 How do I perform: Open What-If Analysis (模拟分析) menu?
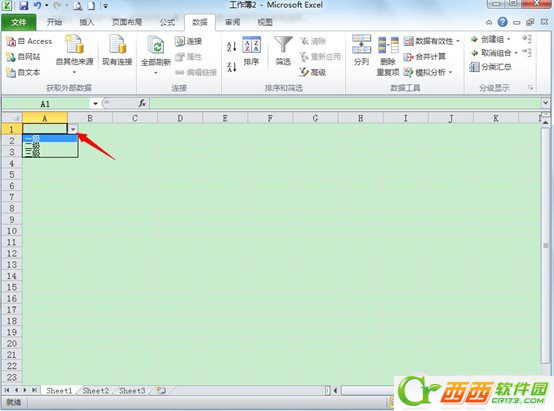[x=425, y=72]
